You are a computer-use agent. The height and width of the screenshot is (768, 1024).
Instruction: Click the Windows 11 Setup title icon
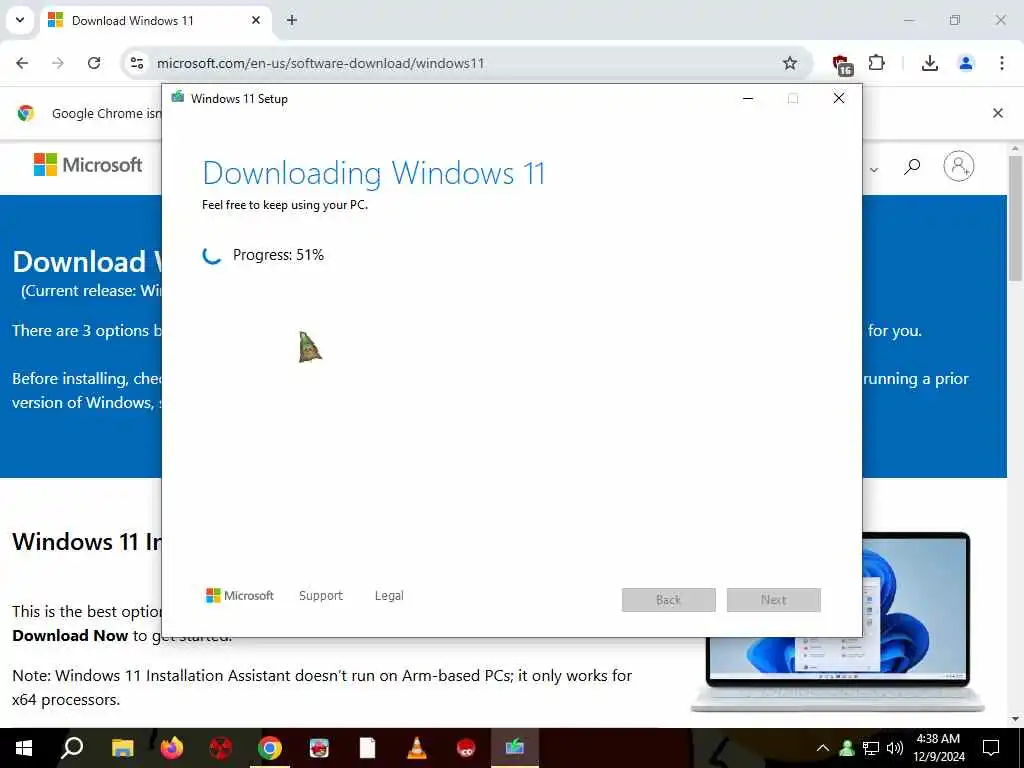[x=177, y=98]
